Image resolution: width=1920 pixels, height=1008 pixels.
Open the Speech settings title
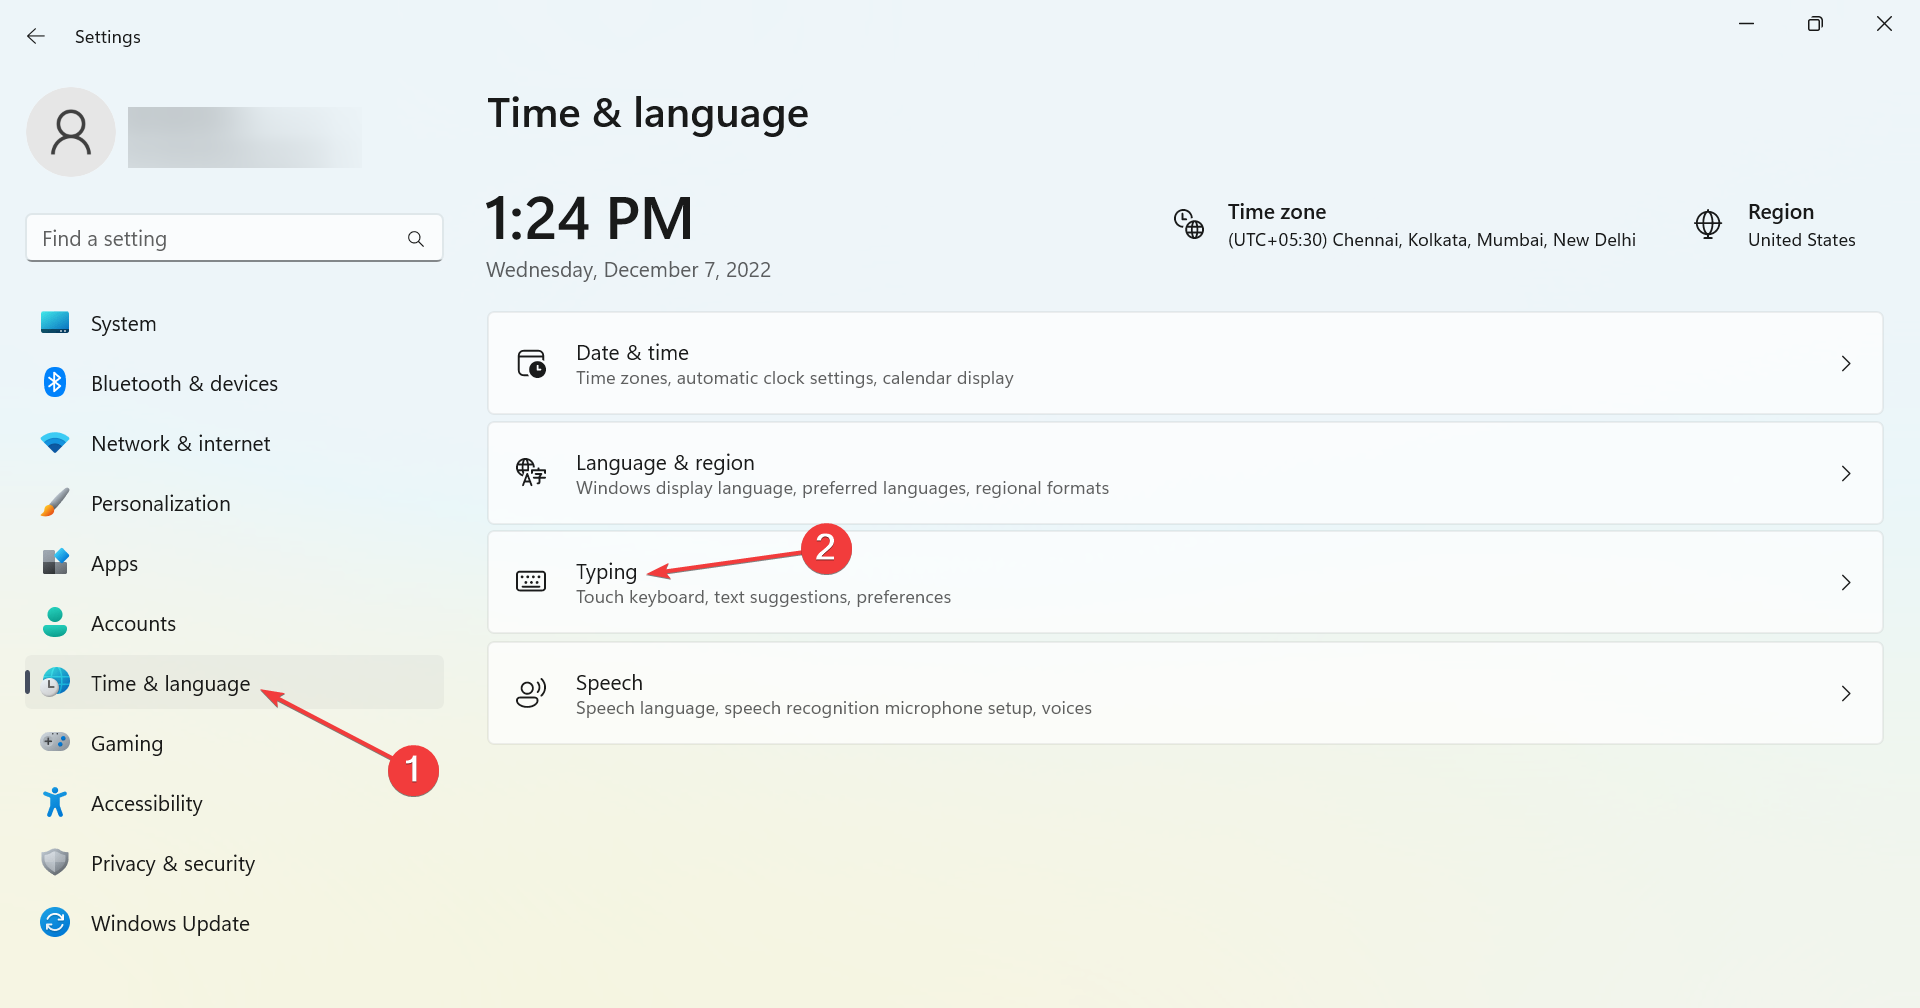tap(609, 683)
